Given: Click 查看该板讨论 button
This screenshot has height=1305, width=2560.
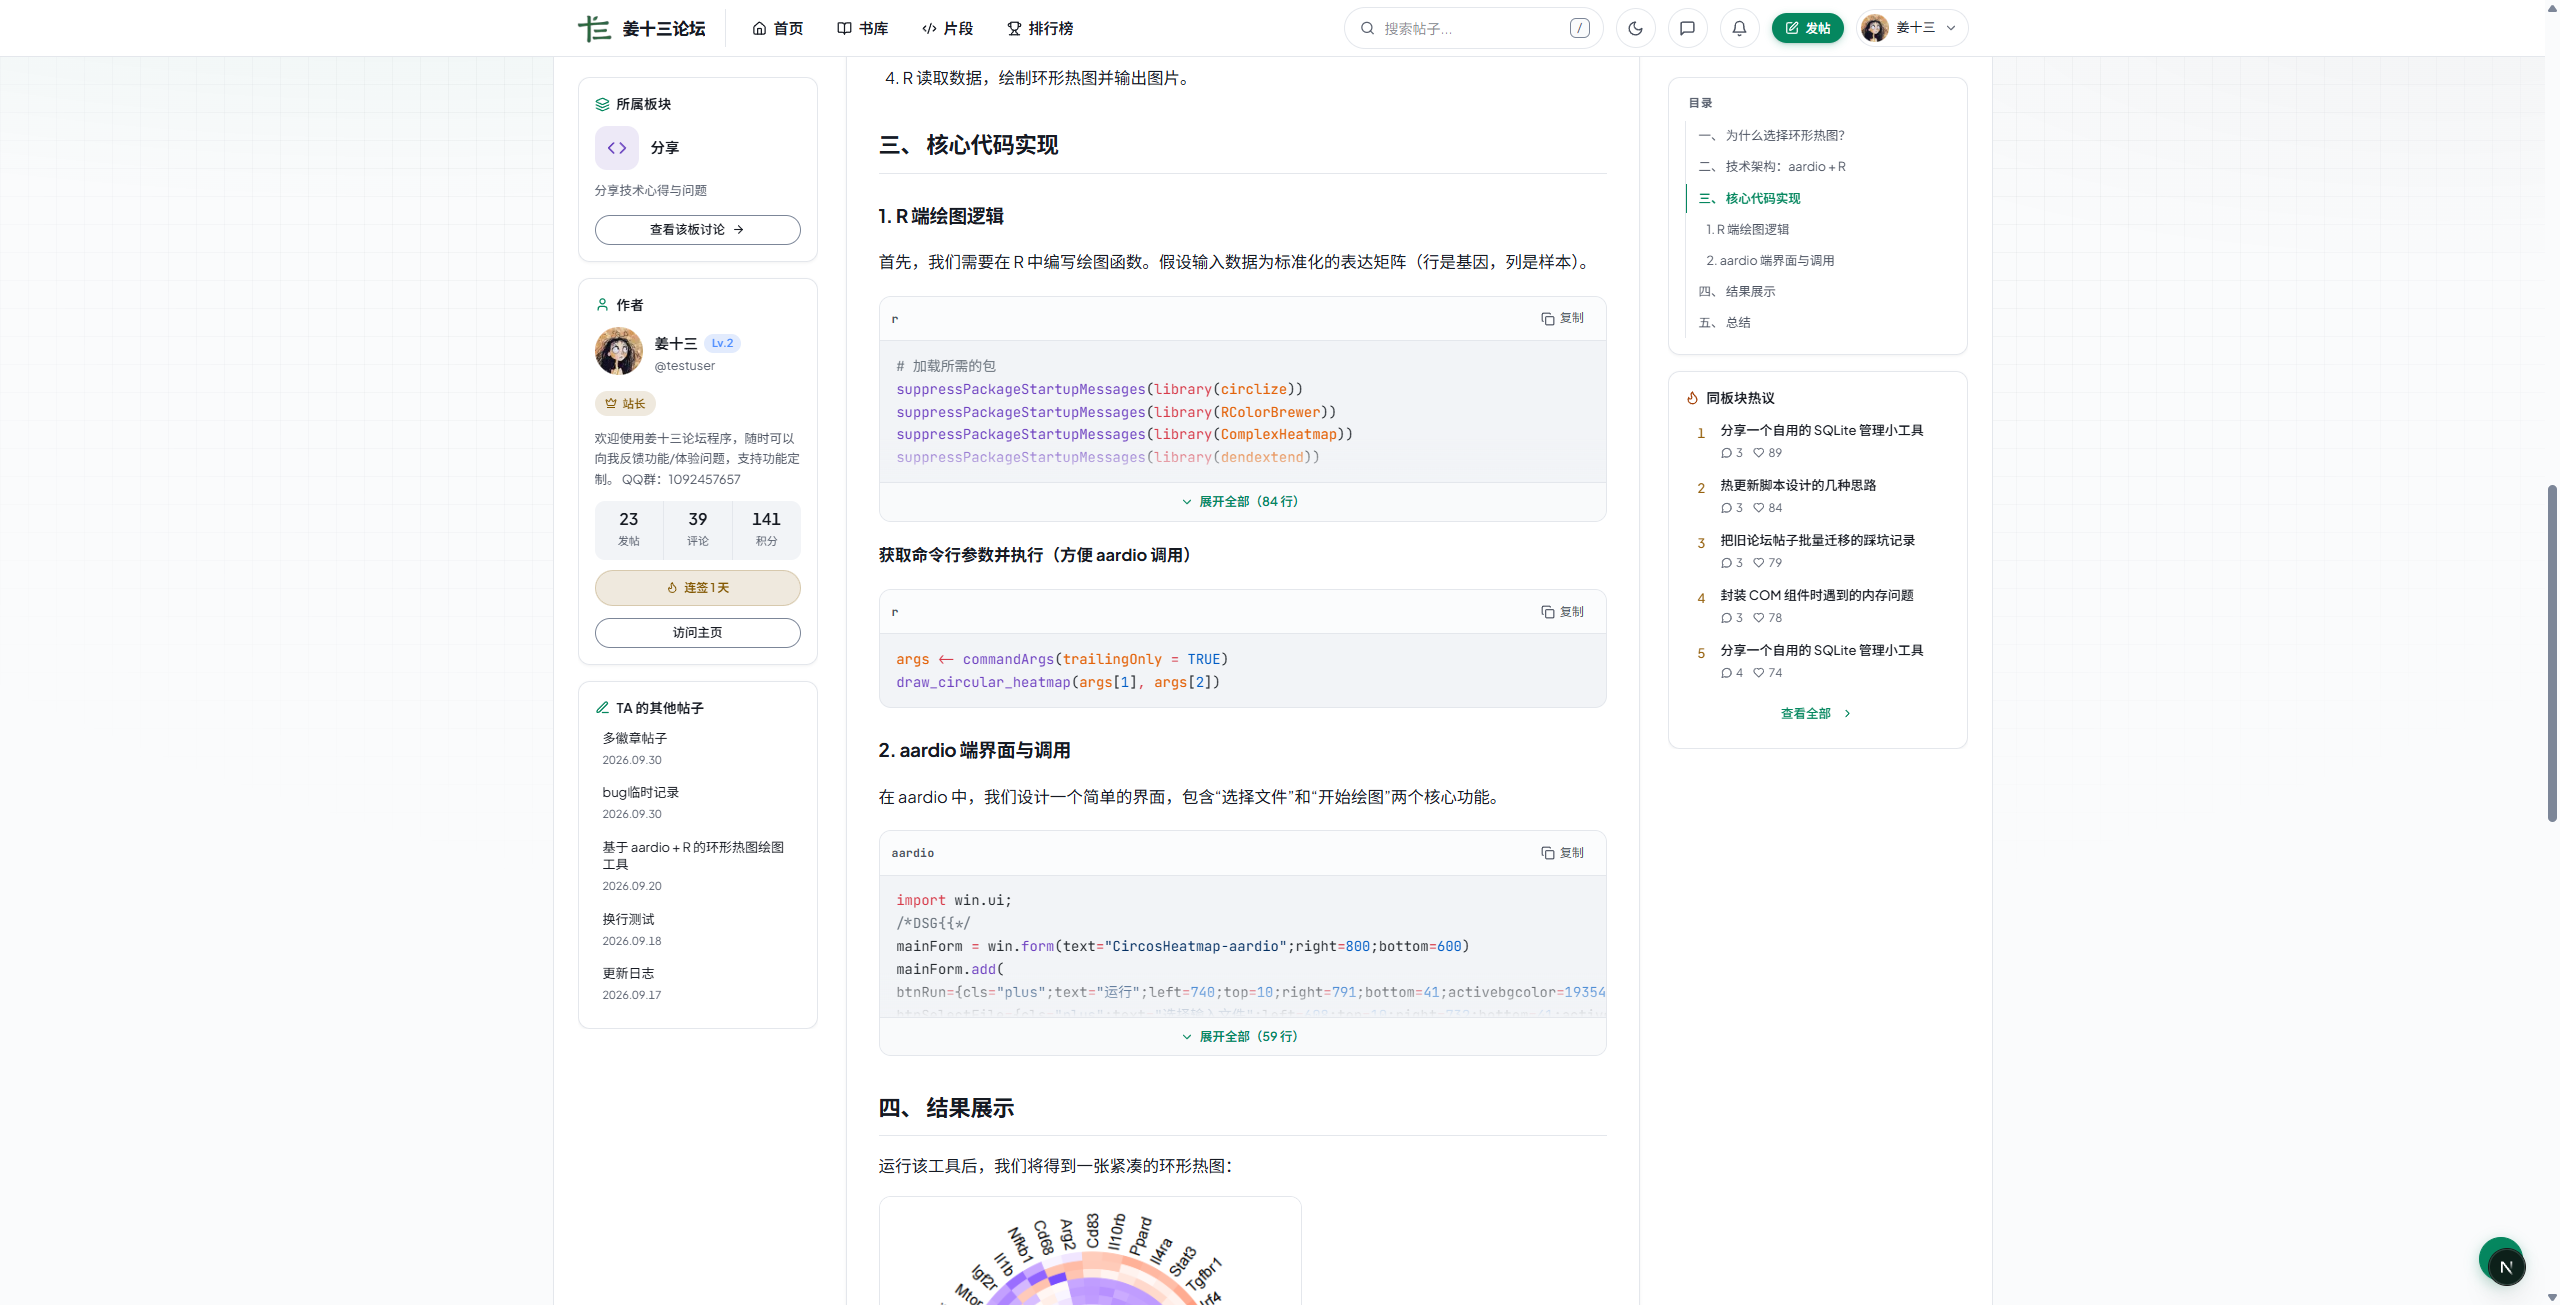Looking at the screenshot, I should (x=698, y=230).
